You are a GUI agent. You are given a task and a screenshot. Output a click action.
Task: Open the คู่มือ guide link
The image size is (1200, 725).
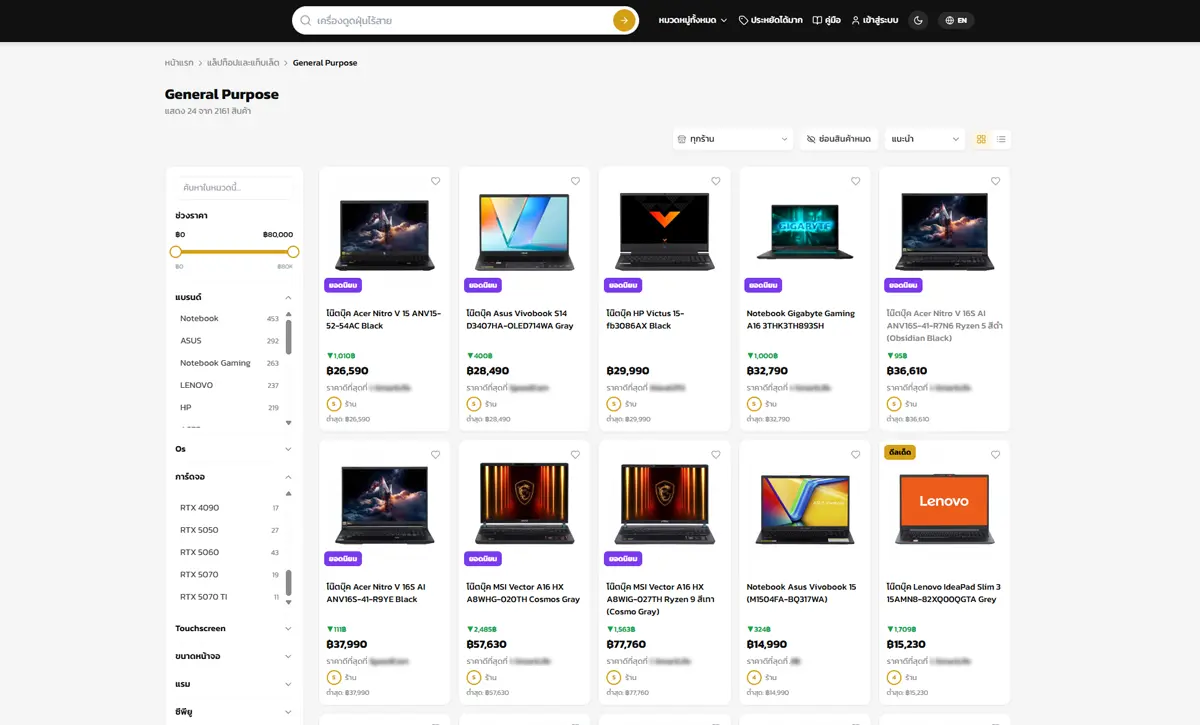click(826, 20)
